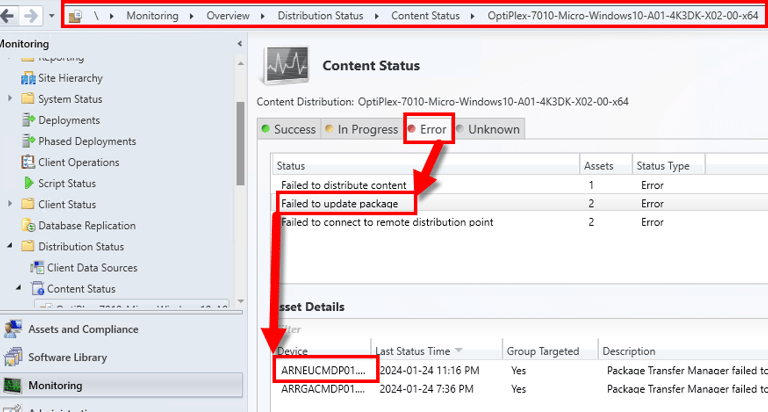Sort by the Last Status Time column
Viewport: 768px width, 412px height.
coord(436,351)
